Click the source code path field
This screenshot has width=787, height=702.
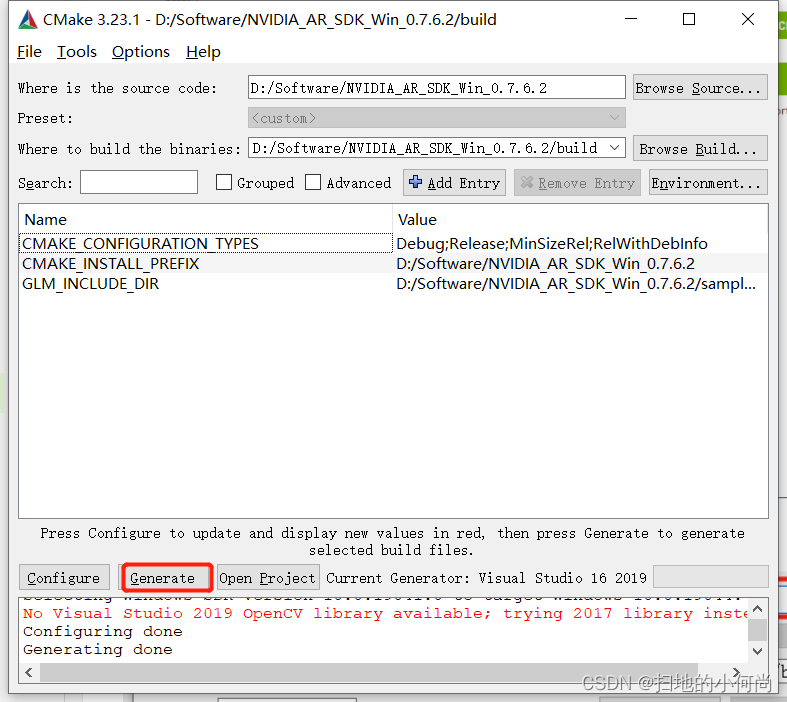(436, 88)
